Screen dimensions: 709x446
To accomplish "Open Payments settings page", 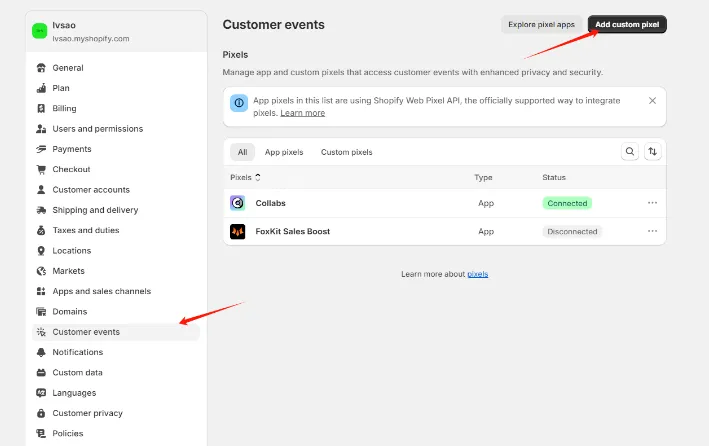I will coord(116,149).
